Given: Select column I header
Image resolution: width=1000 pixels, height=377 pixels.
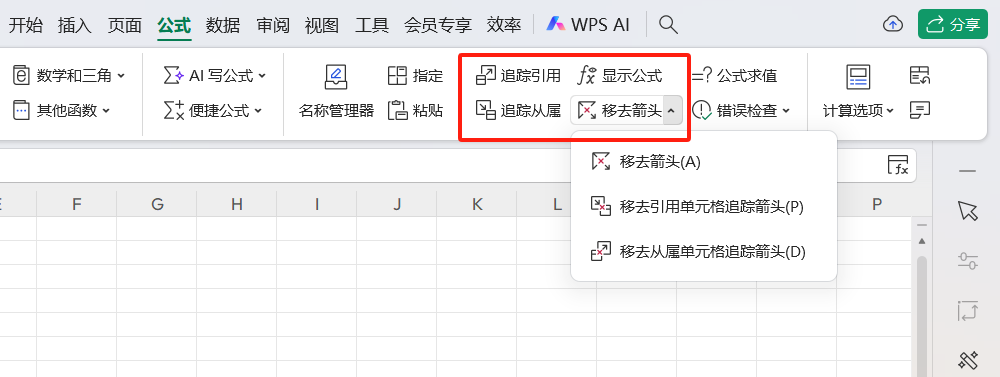Looking at the screenshot, I should point(317,204).
